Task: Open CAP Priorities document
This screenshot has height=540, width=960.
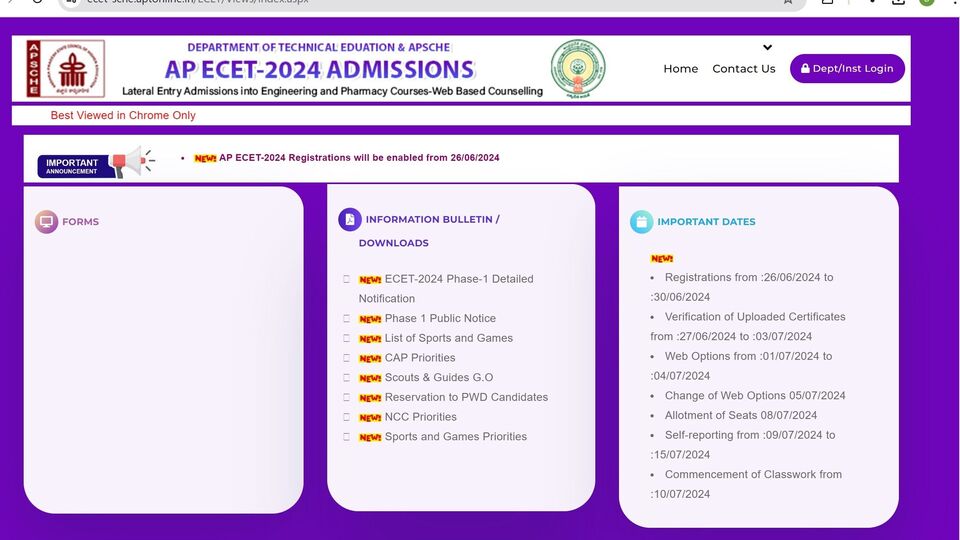Action: 420,358
